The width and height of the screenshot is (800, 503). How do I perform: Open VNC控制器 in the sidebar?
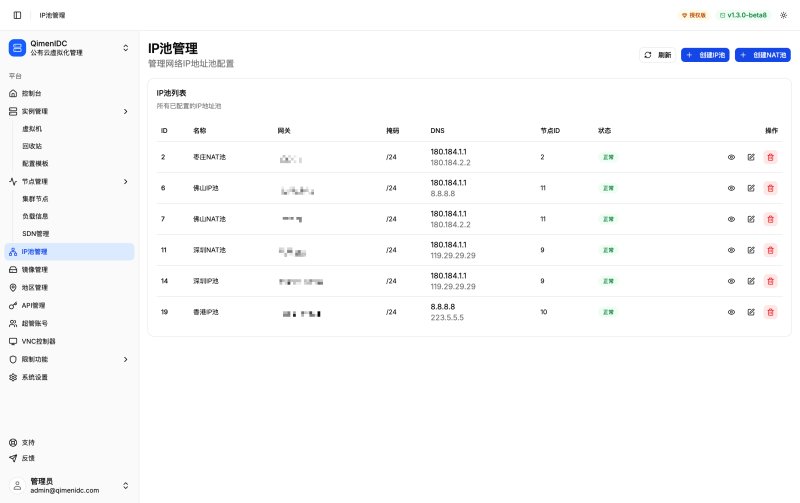(x=69, y=341)
